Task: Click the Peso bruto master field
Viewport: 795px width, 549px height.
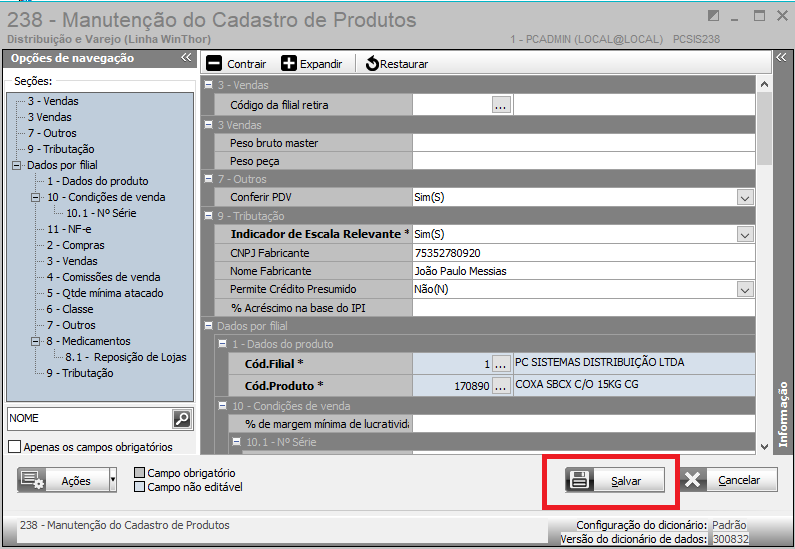Action: tap(584, 143)
